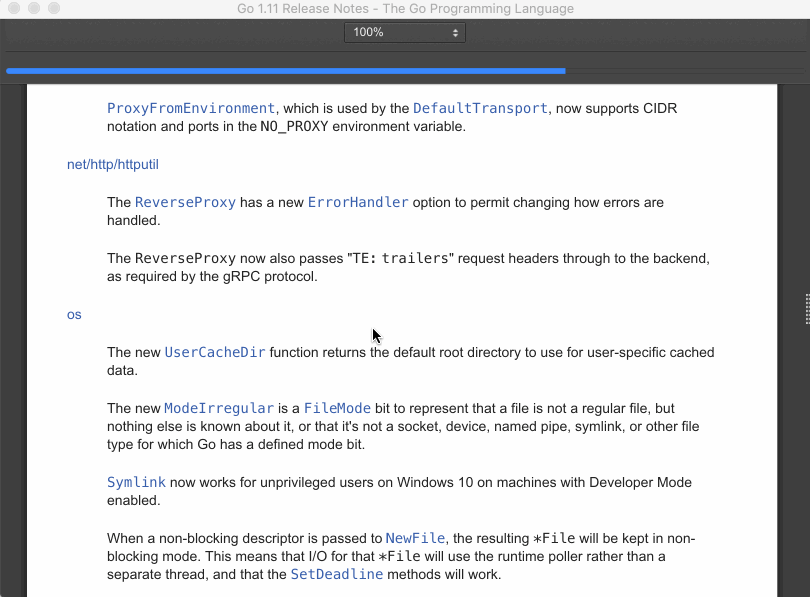Open the DefaultTransport link
This screenshot has height=597, width=810.
point(480,108)
